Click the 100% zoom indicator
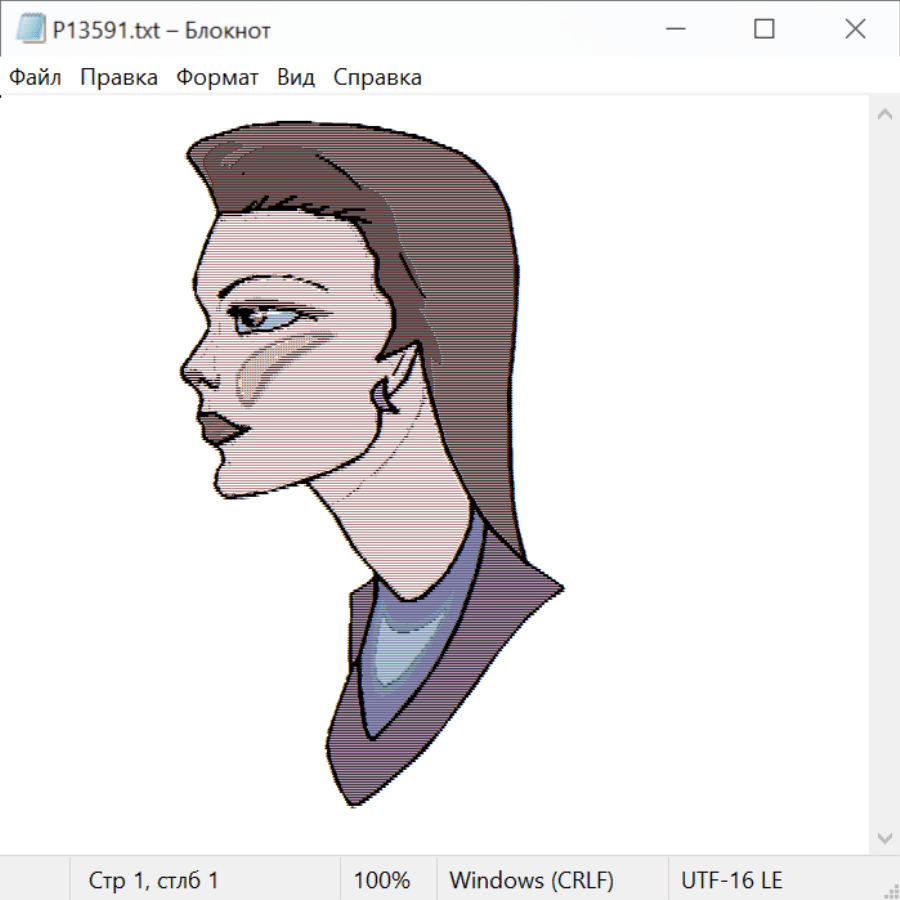The height and width of the screenshot is (900, 900). click(x=382, y=880)
